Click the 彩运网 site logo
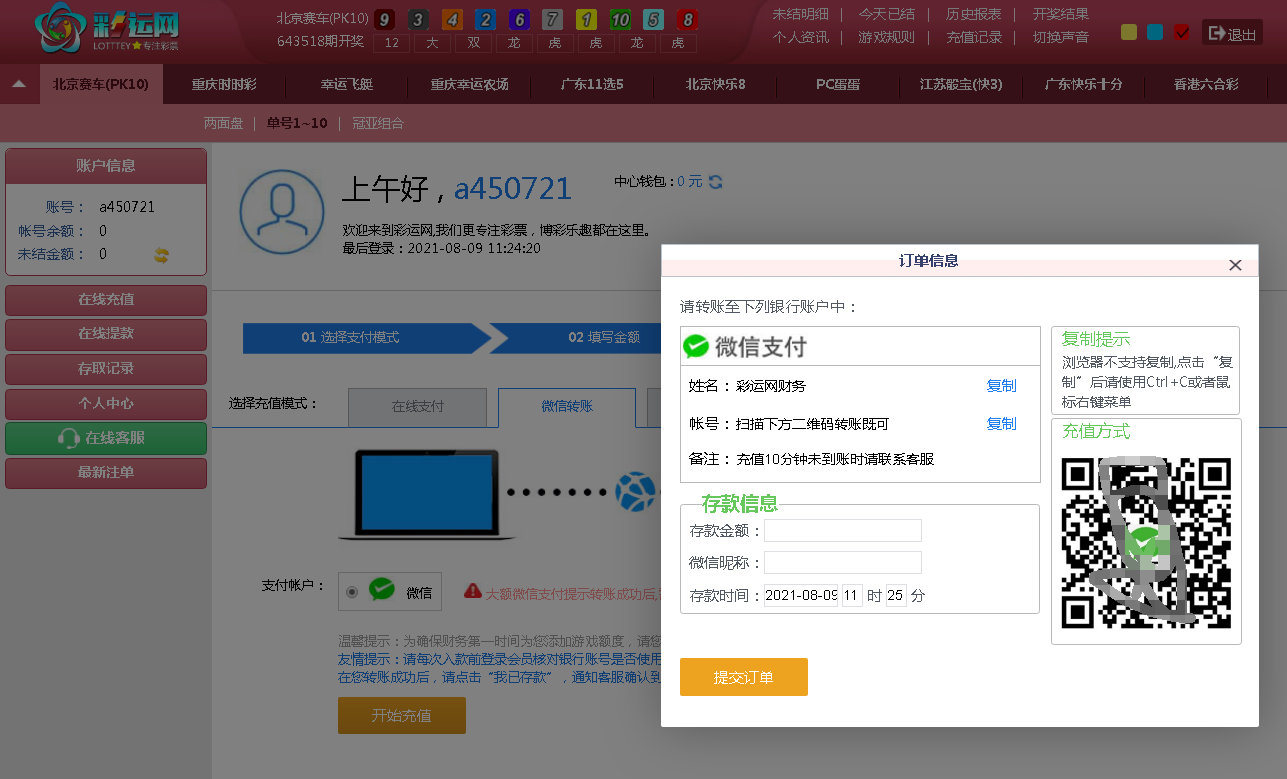 100,30
